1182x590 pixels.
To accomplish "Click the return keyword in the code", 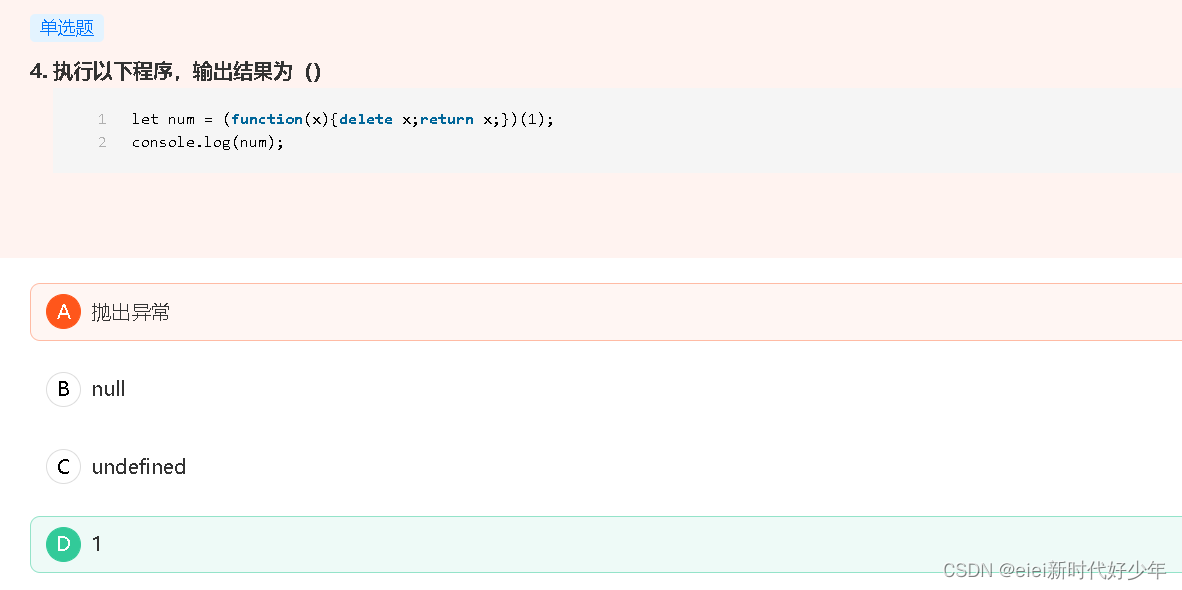I will tap(446, 119).
